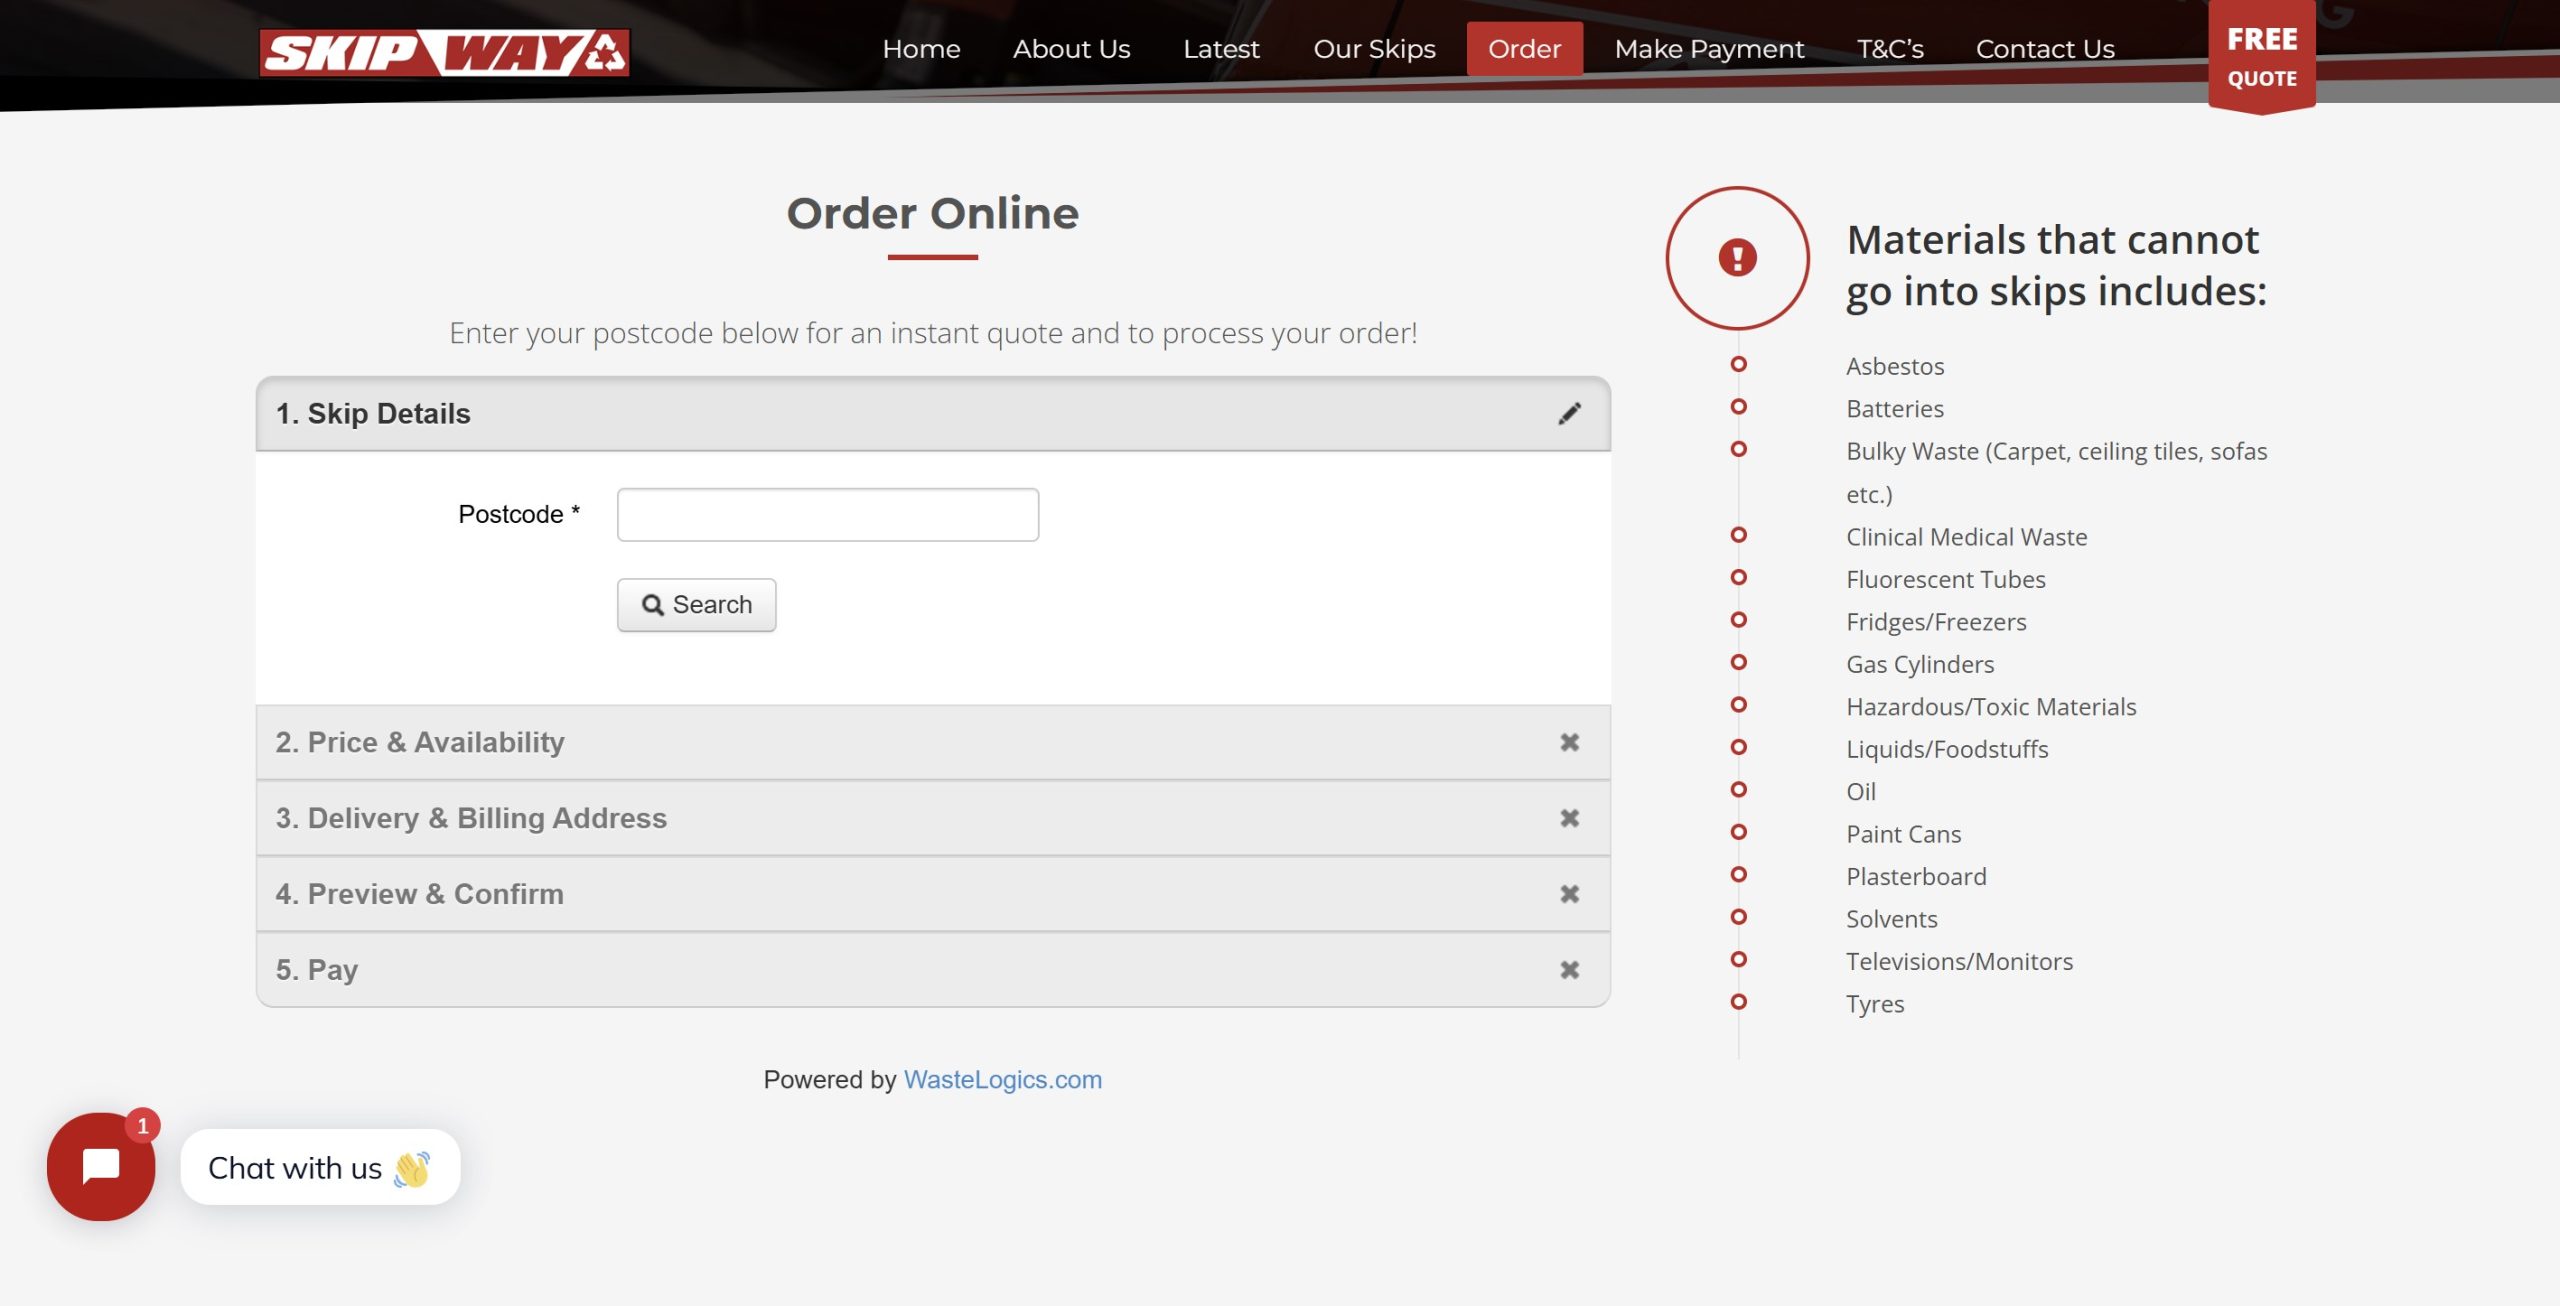Viewport: 2560px width, 1306px height.
Task: Open the red chat bubble icon
Action: 101,1167
